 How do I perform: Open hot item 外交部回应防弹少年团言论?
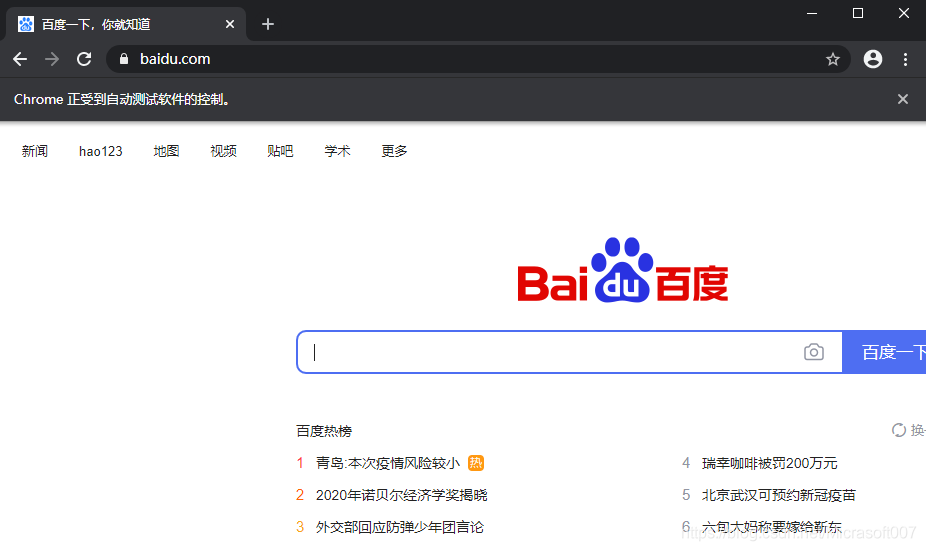[400, 527]
